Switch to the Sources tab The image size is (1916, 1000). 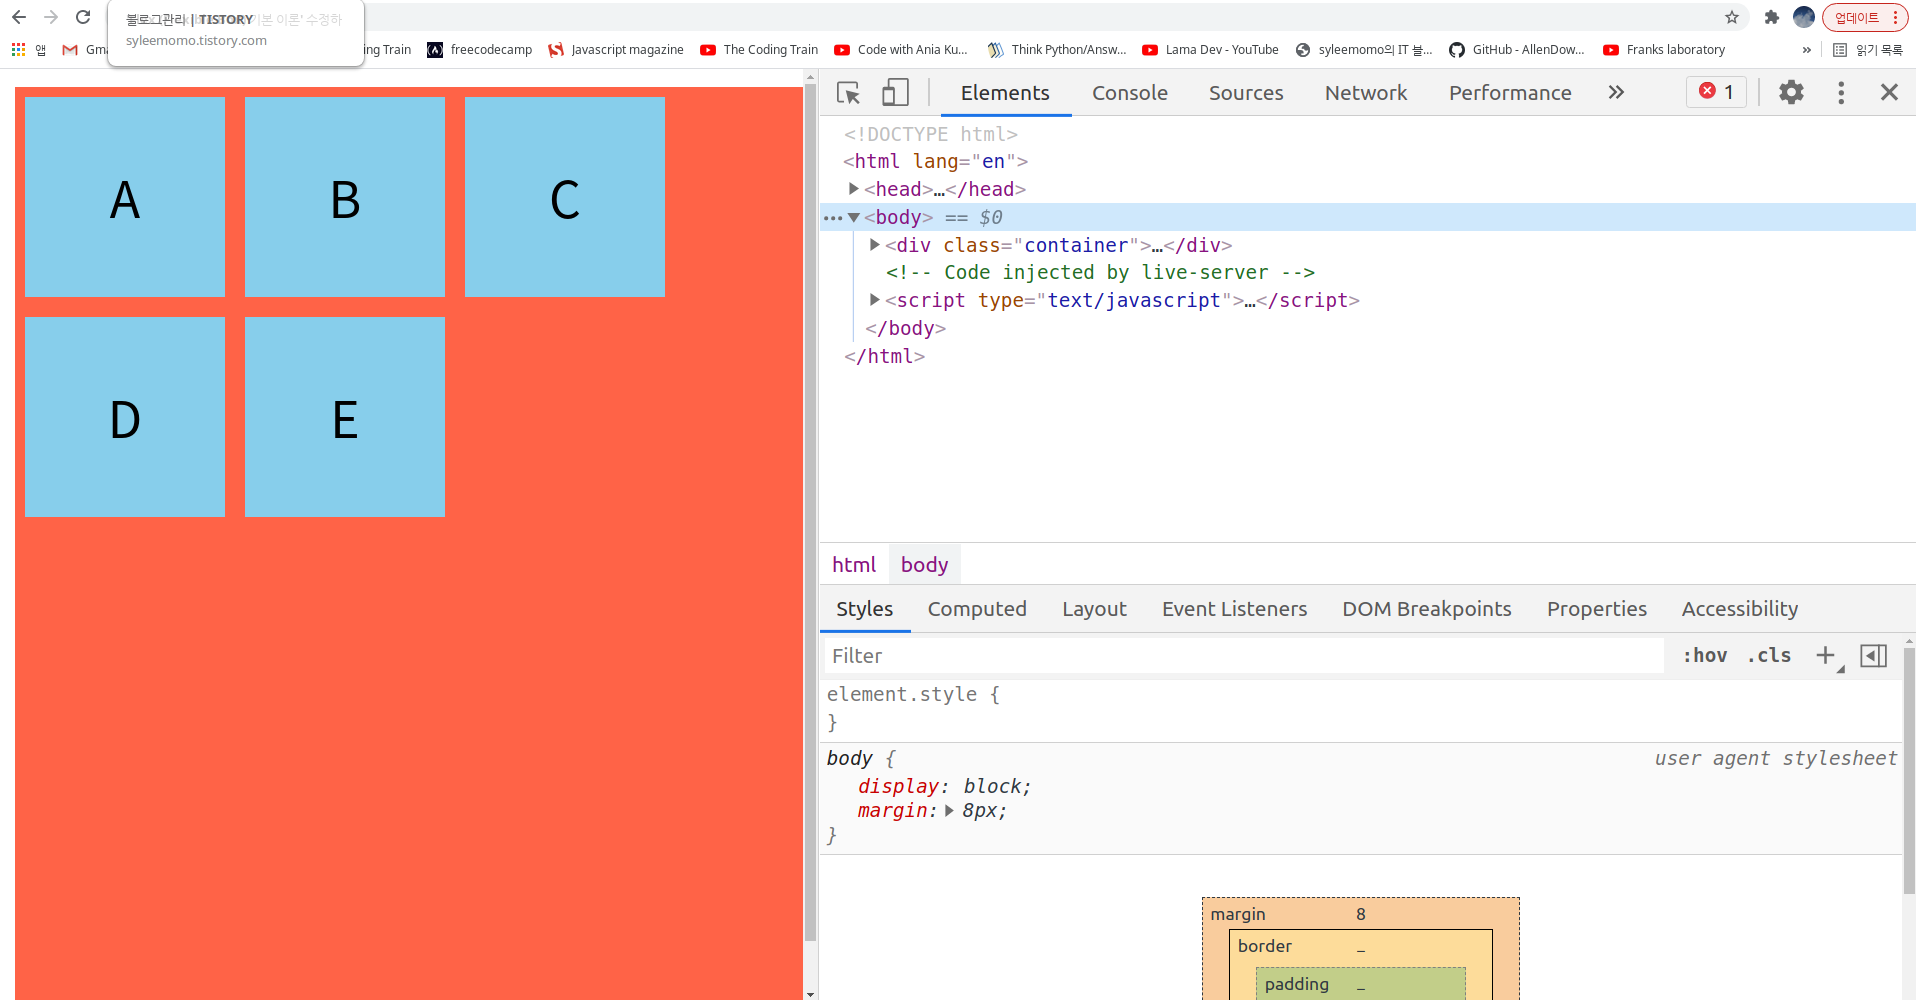tap(1246, 93)
